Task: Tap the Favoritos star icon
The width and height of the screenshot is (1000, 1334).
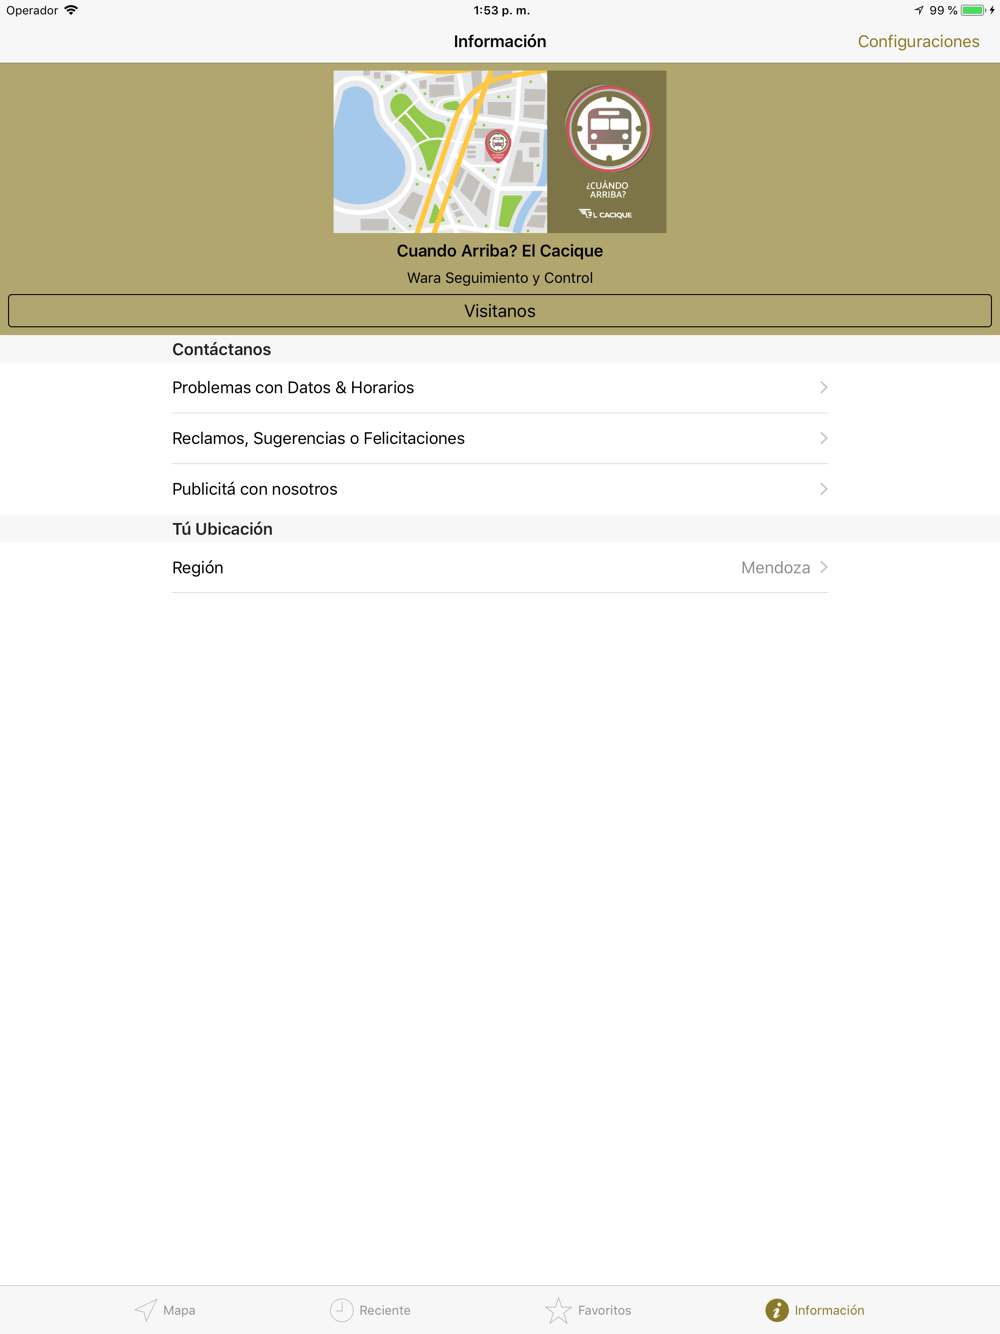Action: click(558, 1310)
